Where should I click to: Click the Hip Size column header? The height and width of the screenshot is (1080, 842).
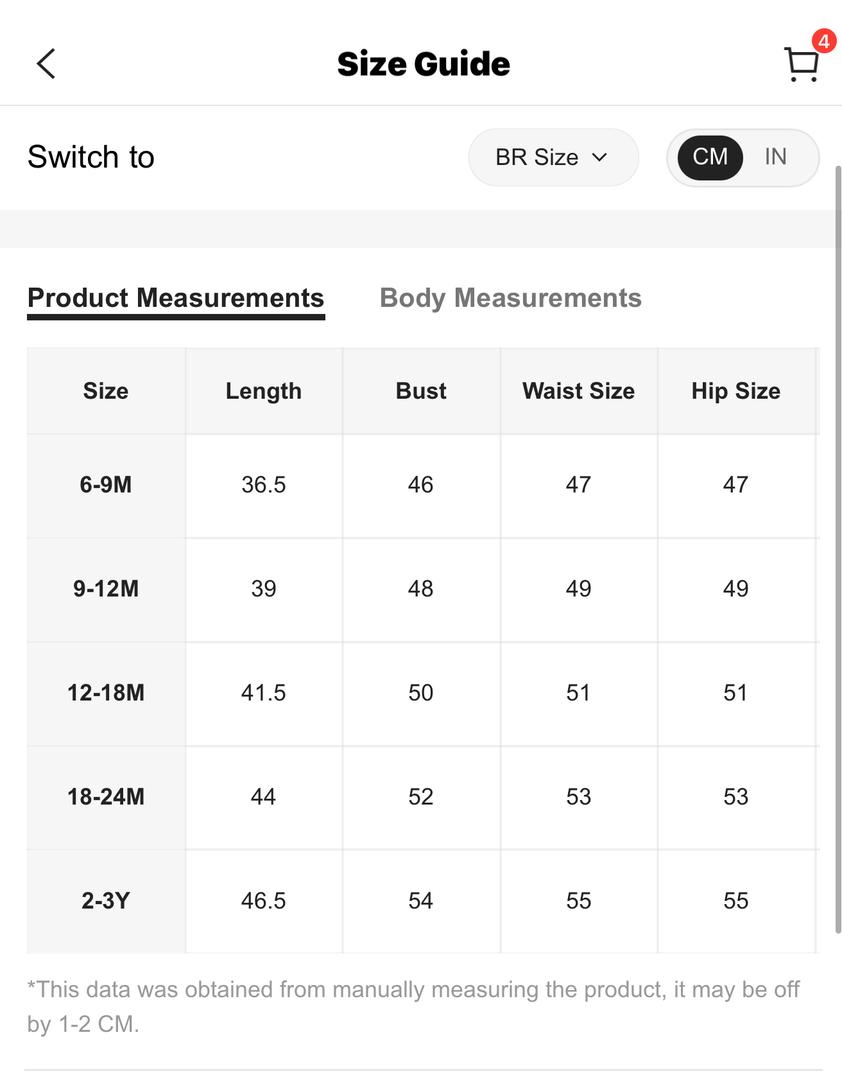click(736, 391)
